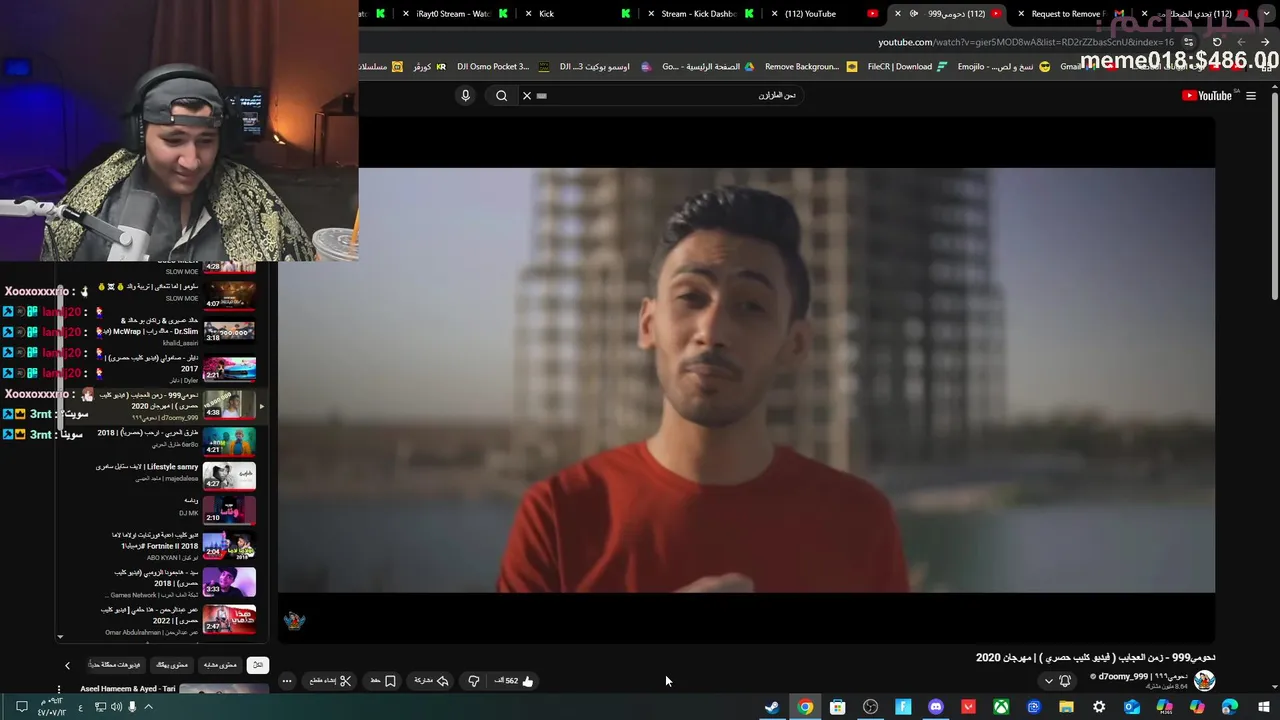Click the search magnifier button
The height and width of the screenshot is (720, 1280).
(x=502, y=96)
